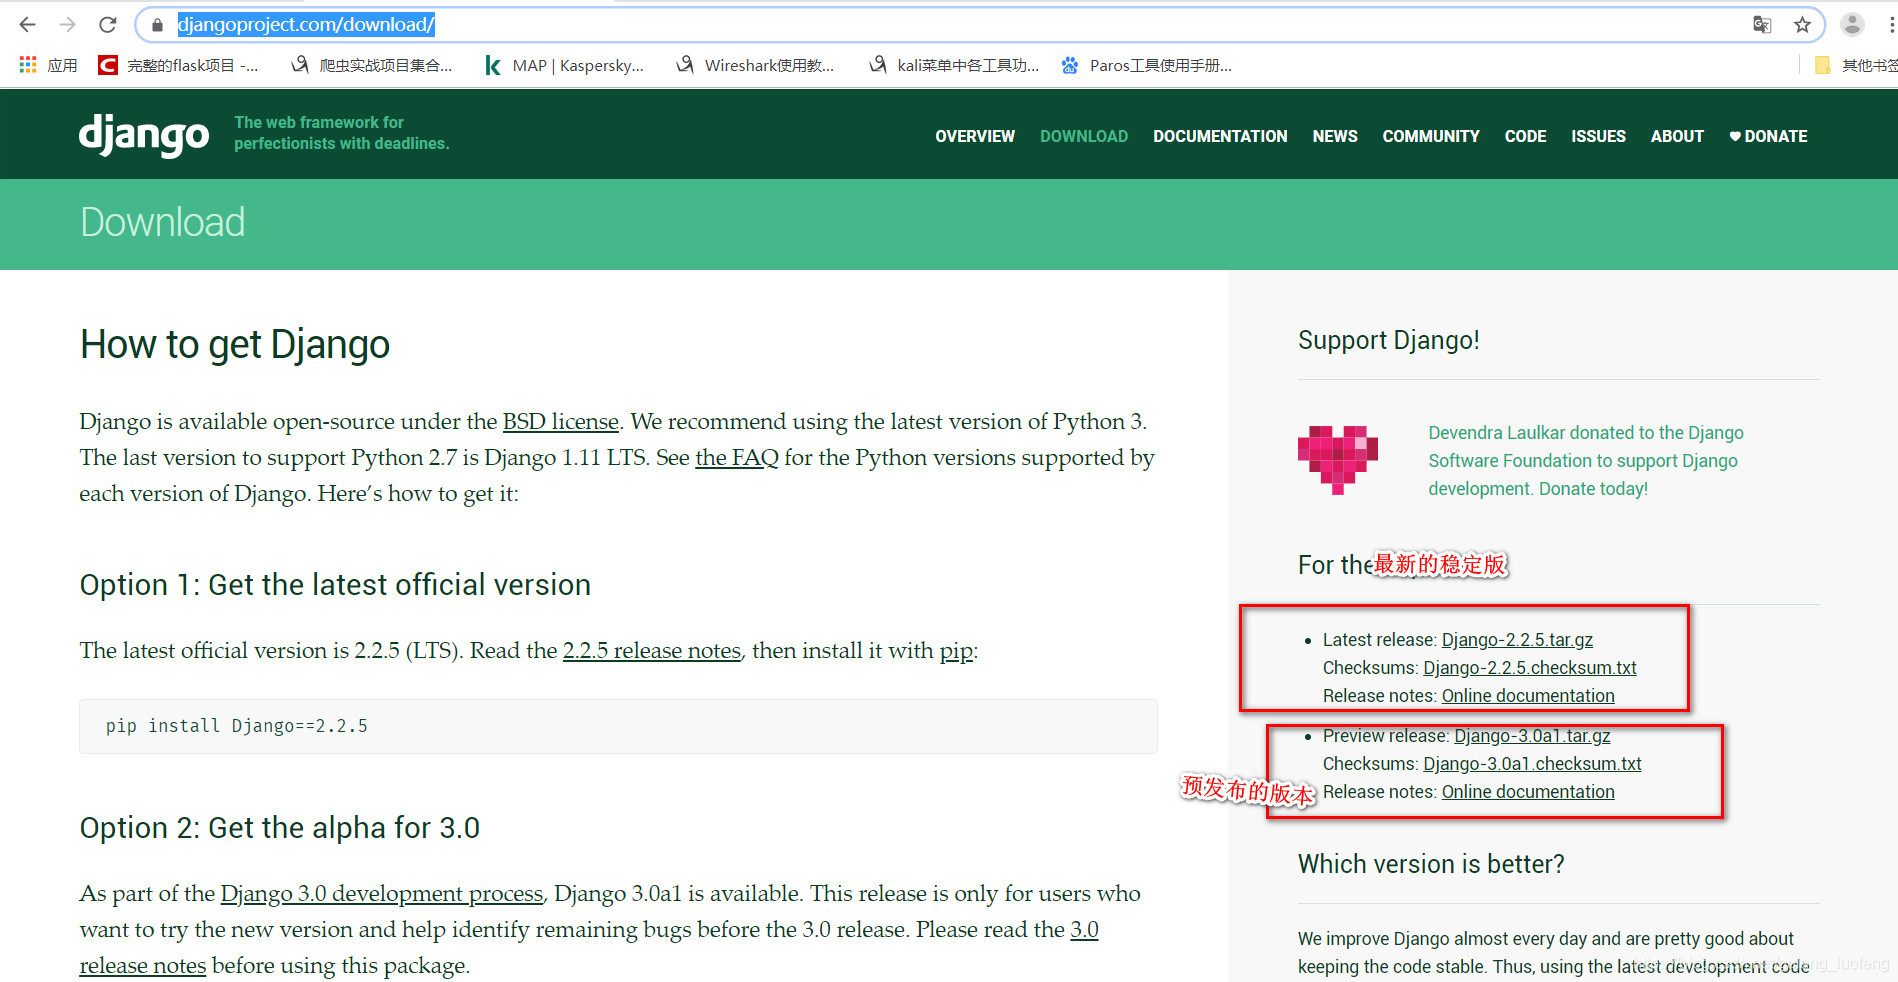Viewport: 1898px width, 982px height.
Task: Open the NEWS nav item
Action: [x=1335, y=136]
